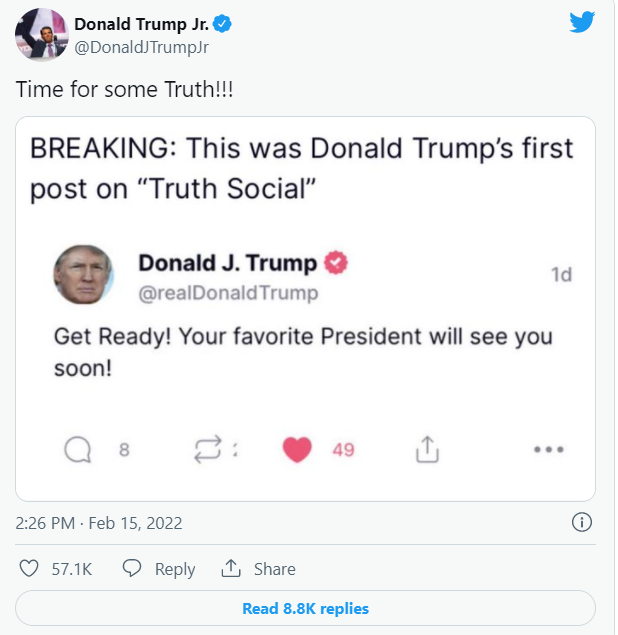Click the Reply speech bubble icon
This screenshot has width=618, height=635.
pos(132,568)
